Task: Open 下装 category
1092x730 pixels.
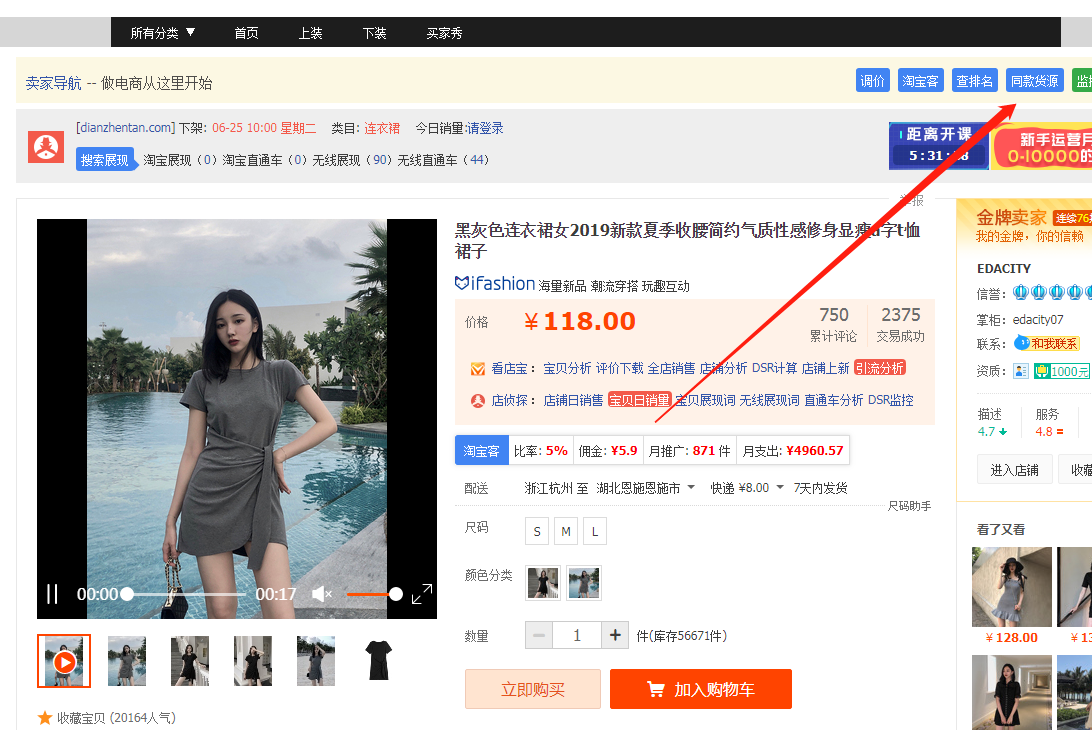Action: tap(374, 33)
